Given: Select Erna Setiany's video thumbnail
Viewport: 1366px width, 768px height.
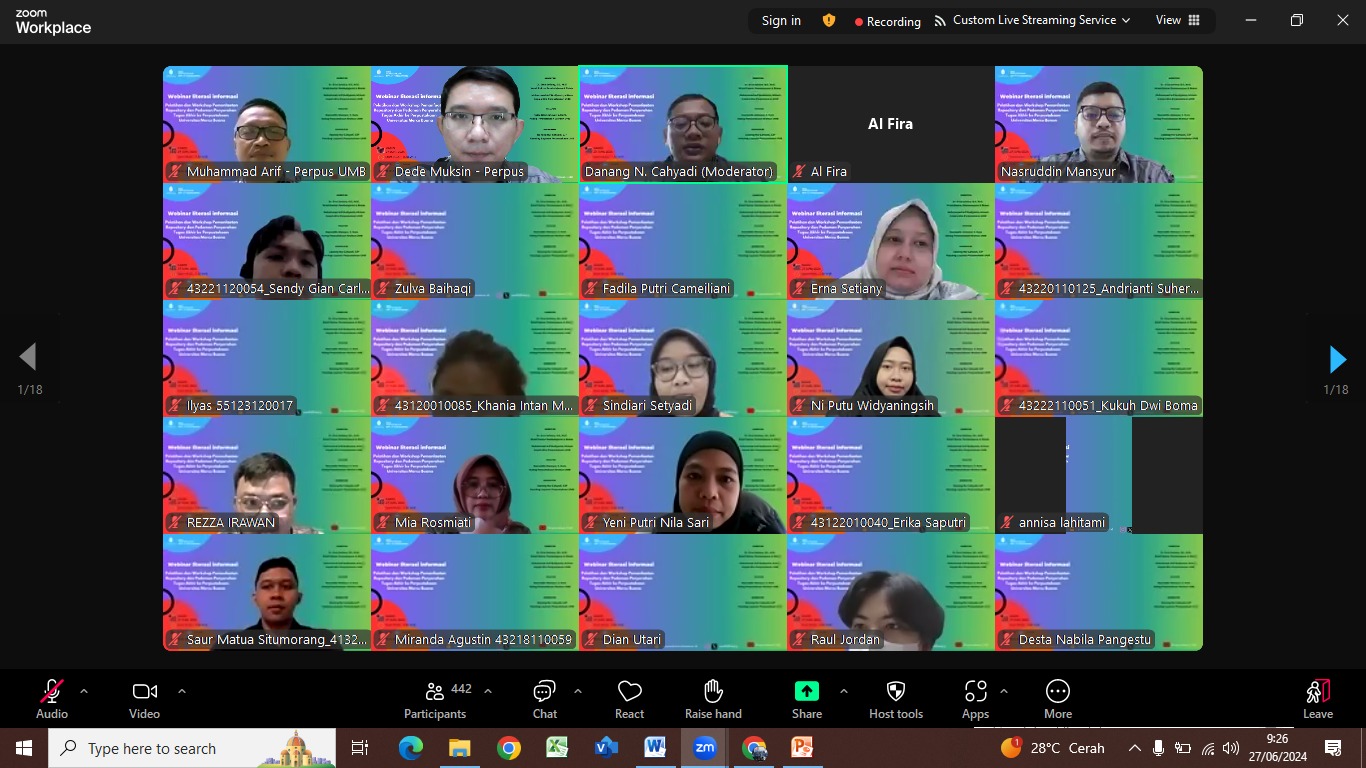Looking at the screenshot, I should [890, 241].
